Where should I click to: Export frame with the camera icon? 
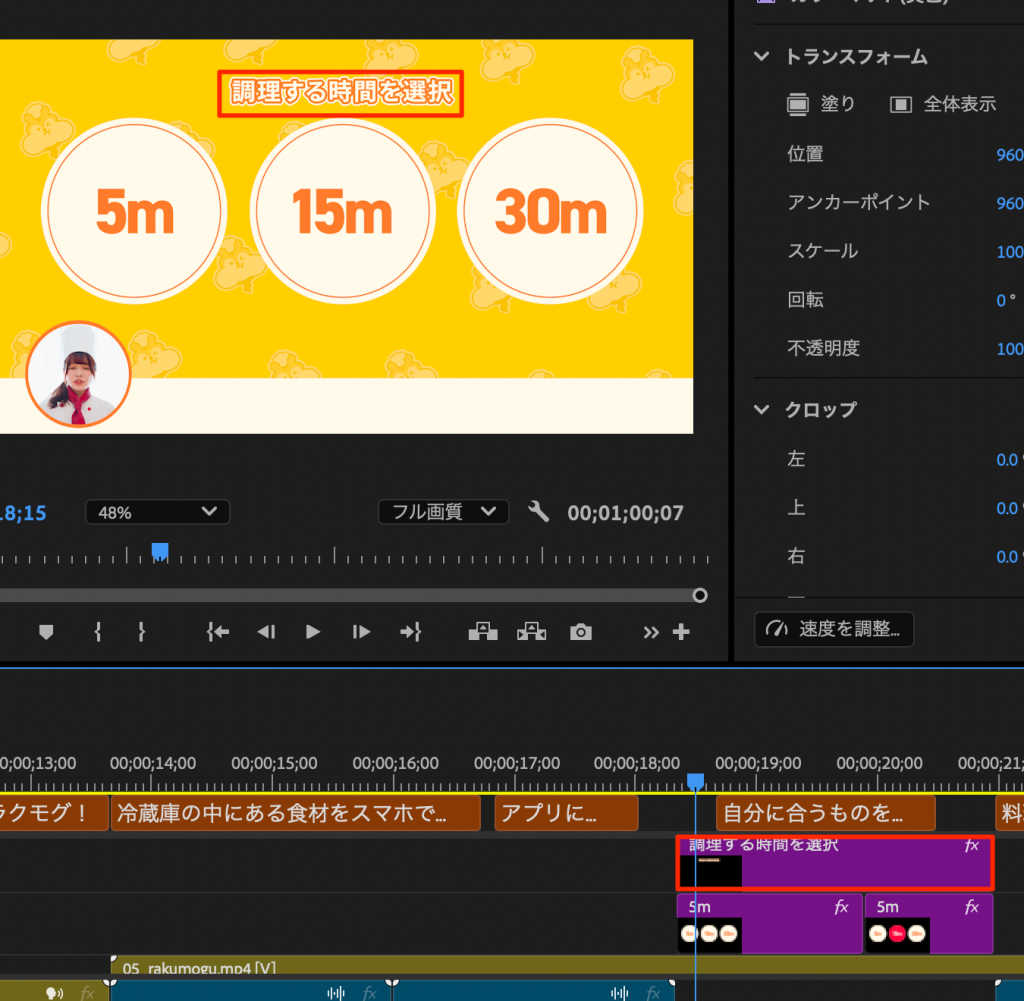581,632
